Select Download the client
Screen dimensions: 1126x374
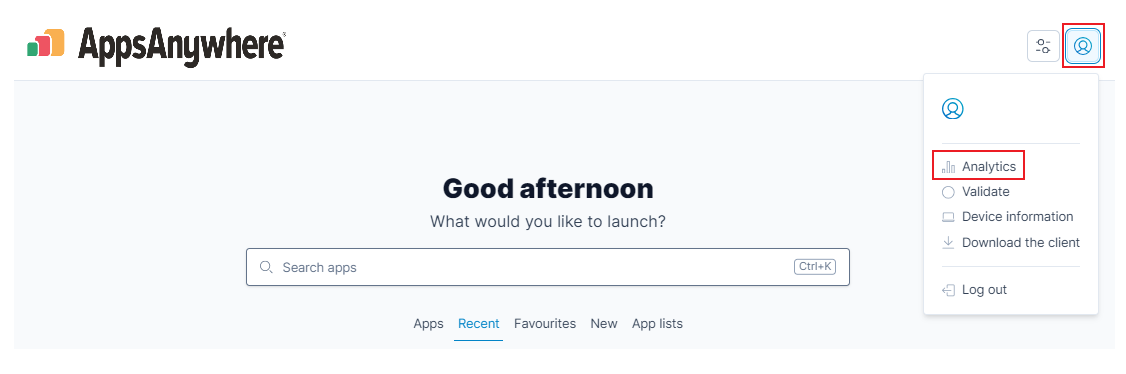1020,243
